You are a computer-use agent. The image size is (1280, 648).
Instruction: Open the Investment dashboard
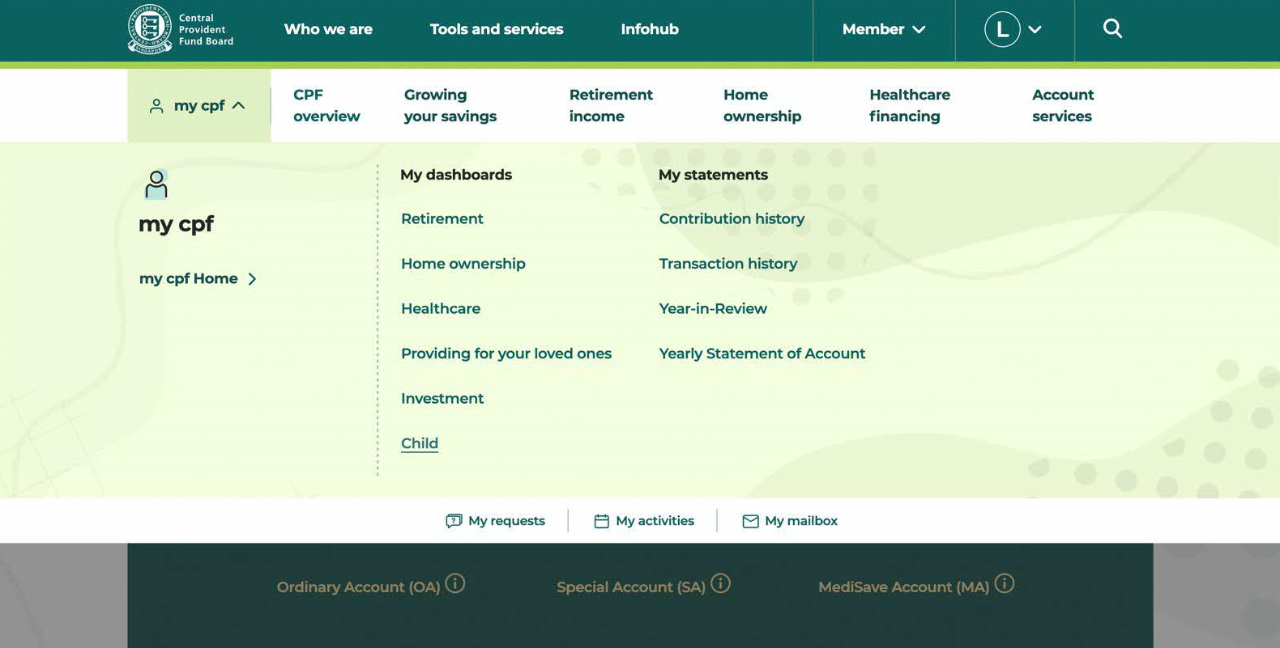tap(442, 399)
